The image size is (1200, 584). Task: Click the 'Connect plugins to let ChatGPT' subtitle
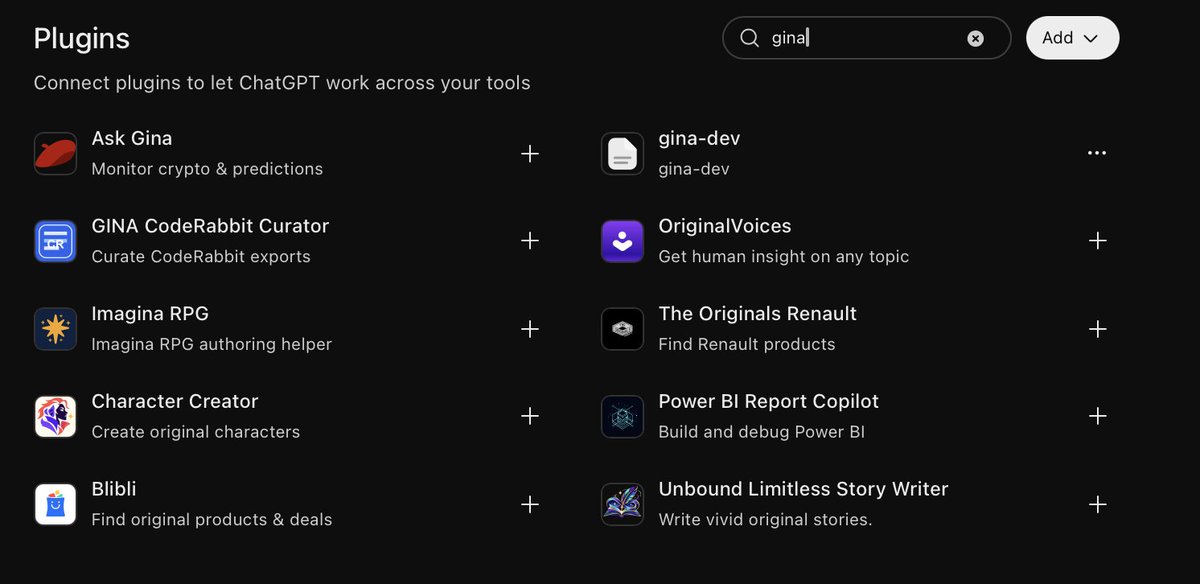pos(282,83)
